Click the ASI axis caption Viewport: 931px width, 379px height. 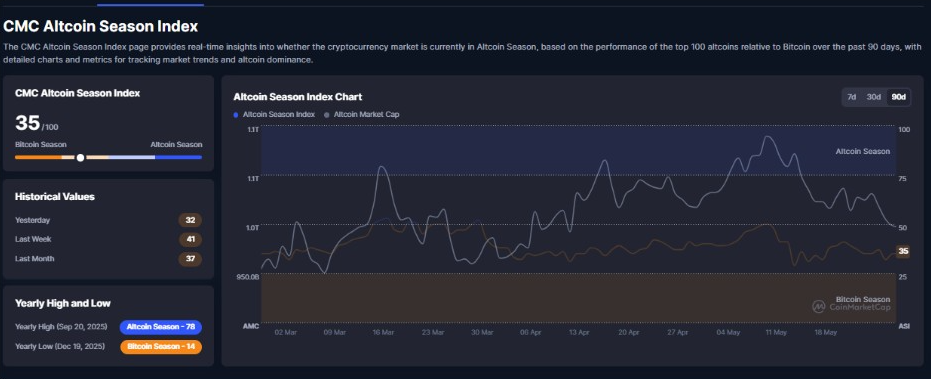[904, 326]
